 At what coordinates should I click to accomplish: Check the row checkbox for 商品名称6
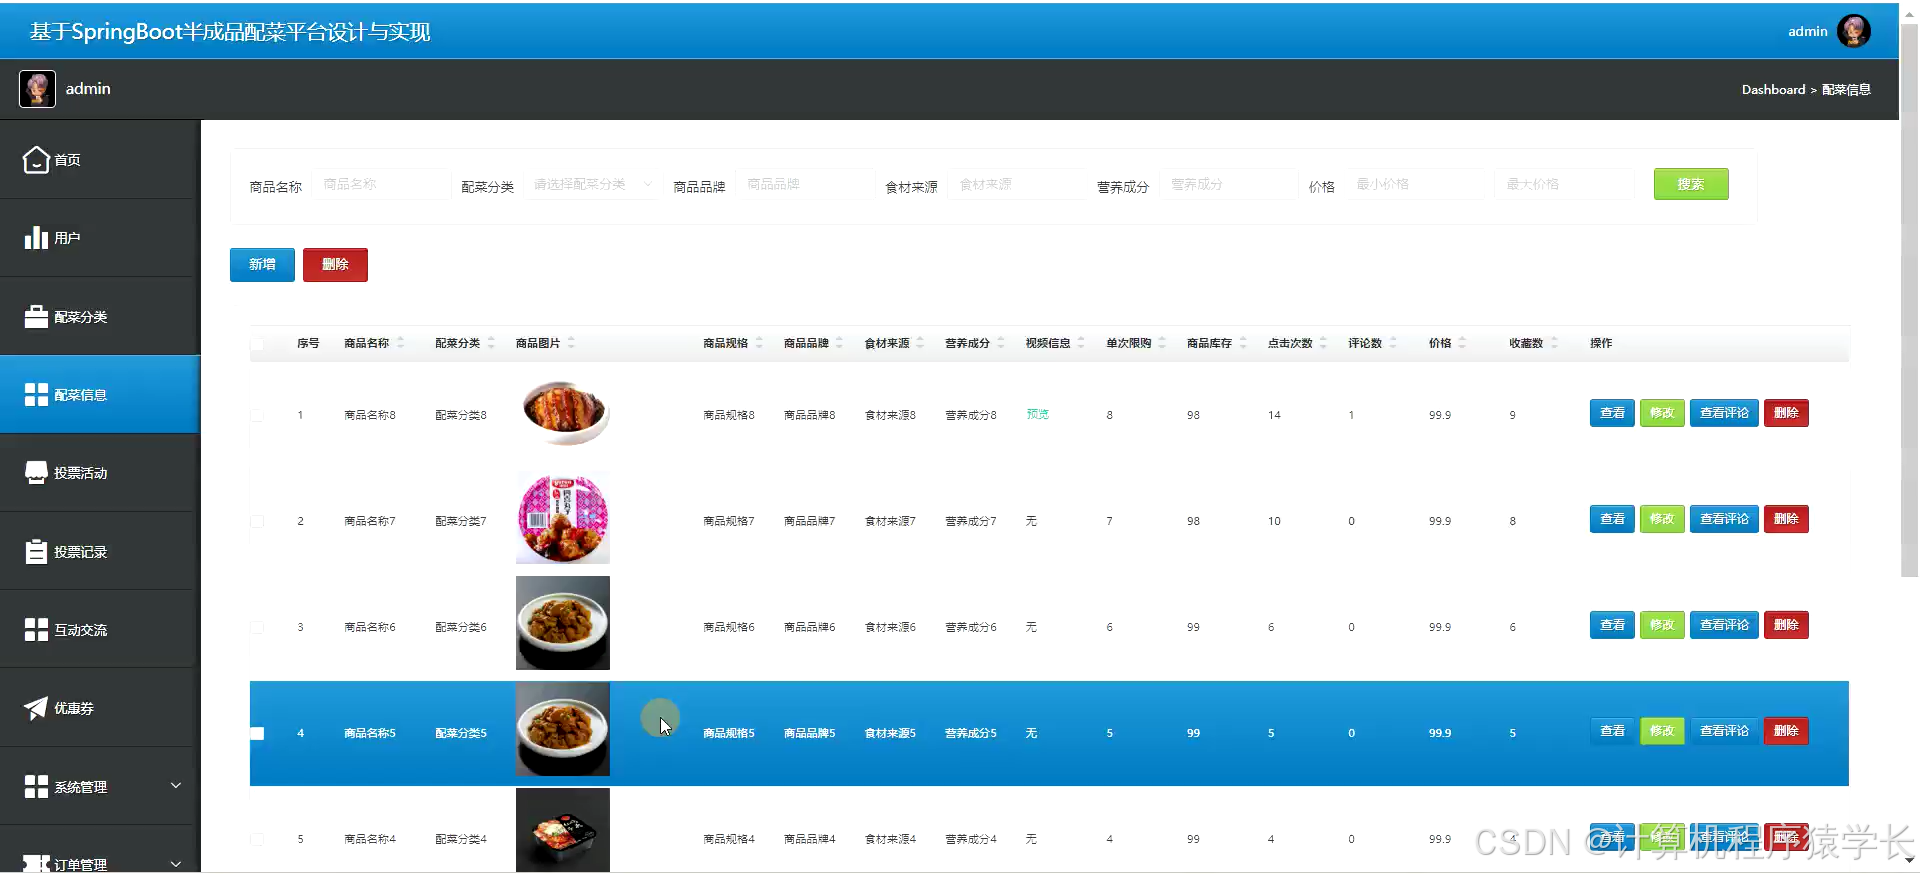click(257, 627)
